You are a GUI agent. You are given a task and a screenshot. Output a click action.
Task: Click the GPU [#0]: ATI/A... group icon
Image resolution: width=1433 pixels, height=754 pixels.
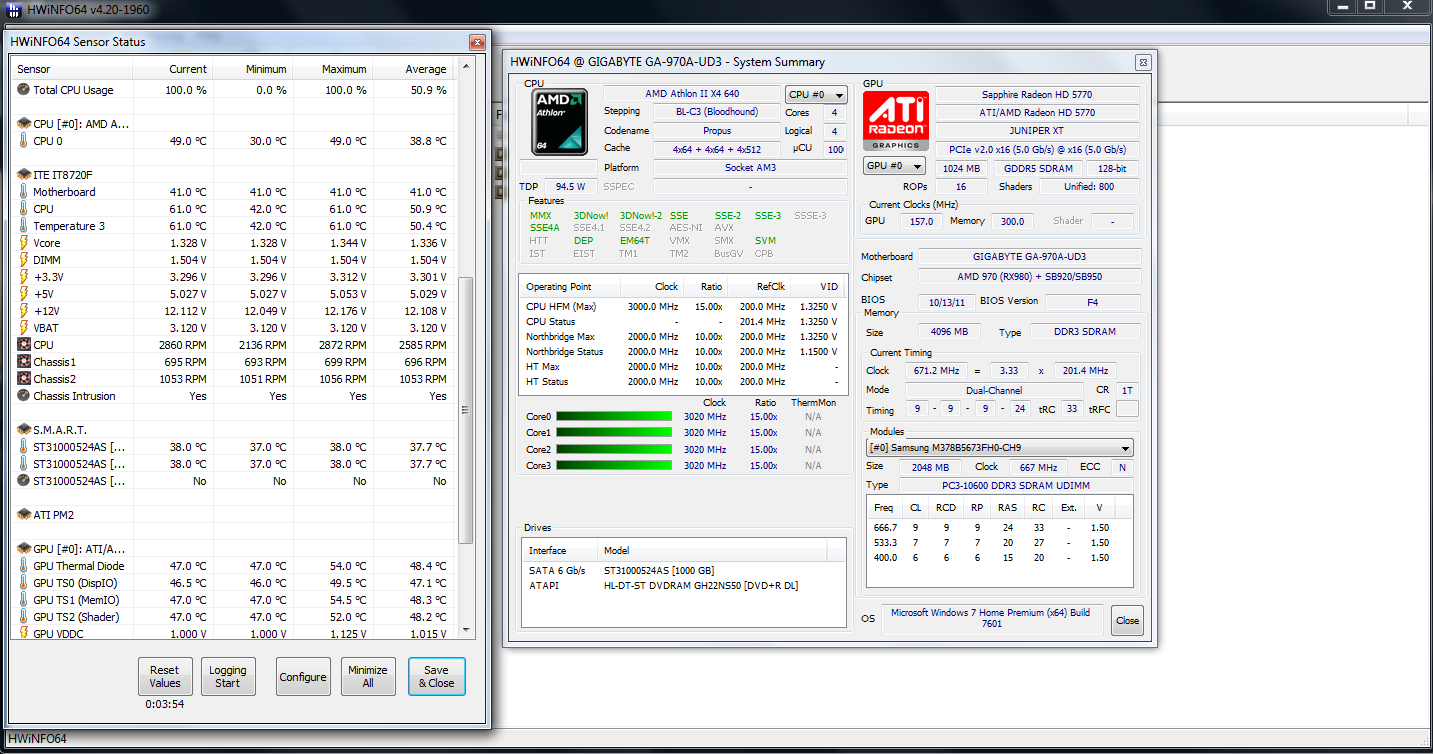click(24, 549)
